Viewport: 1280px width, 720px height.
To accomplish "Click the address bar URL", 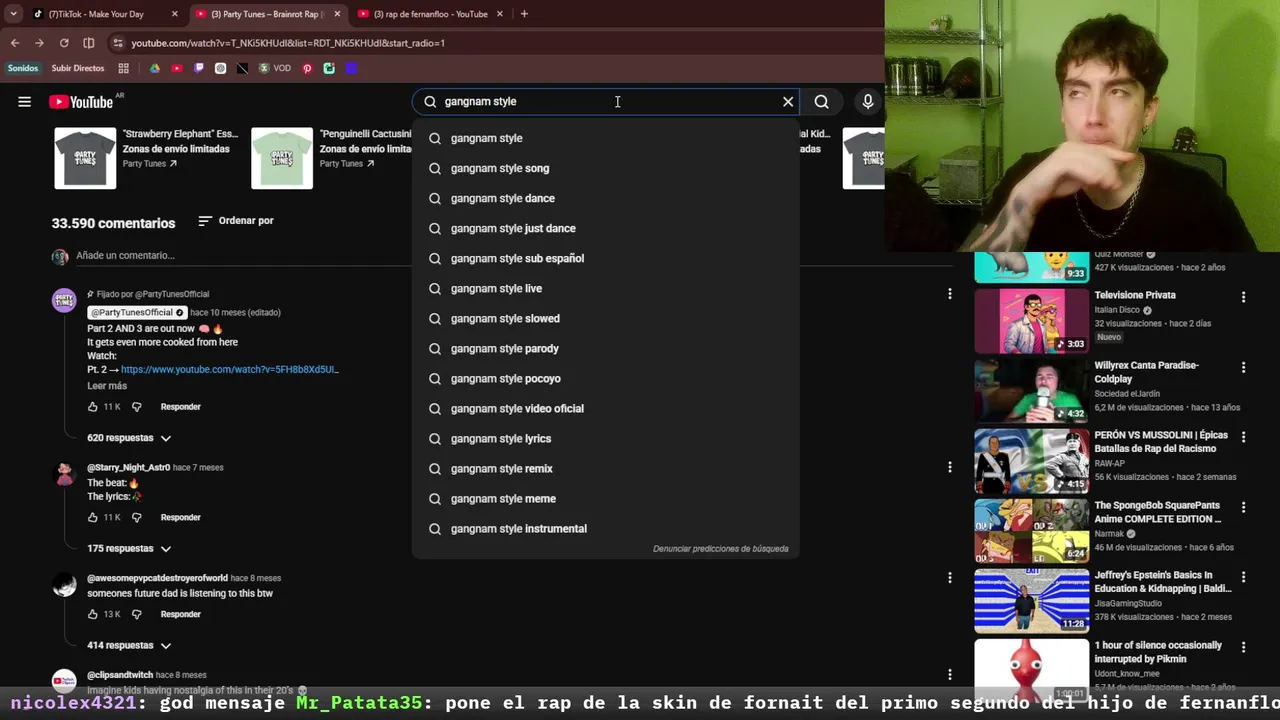I will pyautogui.click(x=288, y=43).
